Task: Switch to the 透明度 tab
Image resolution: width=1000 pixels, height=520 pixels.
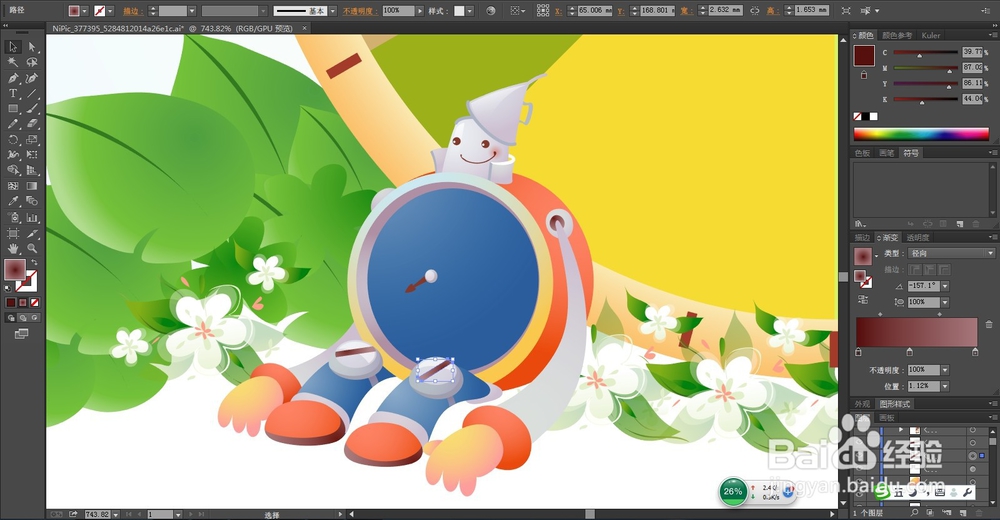Action: 918,237
